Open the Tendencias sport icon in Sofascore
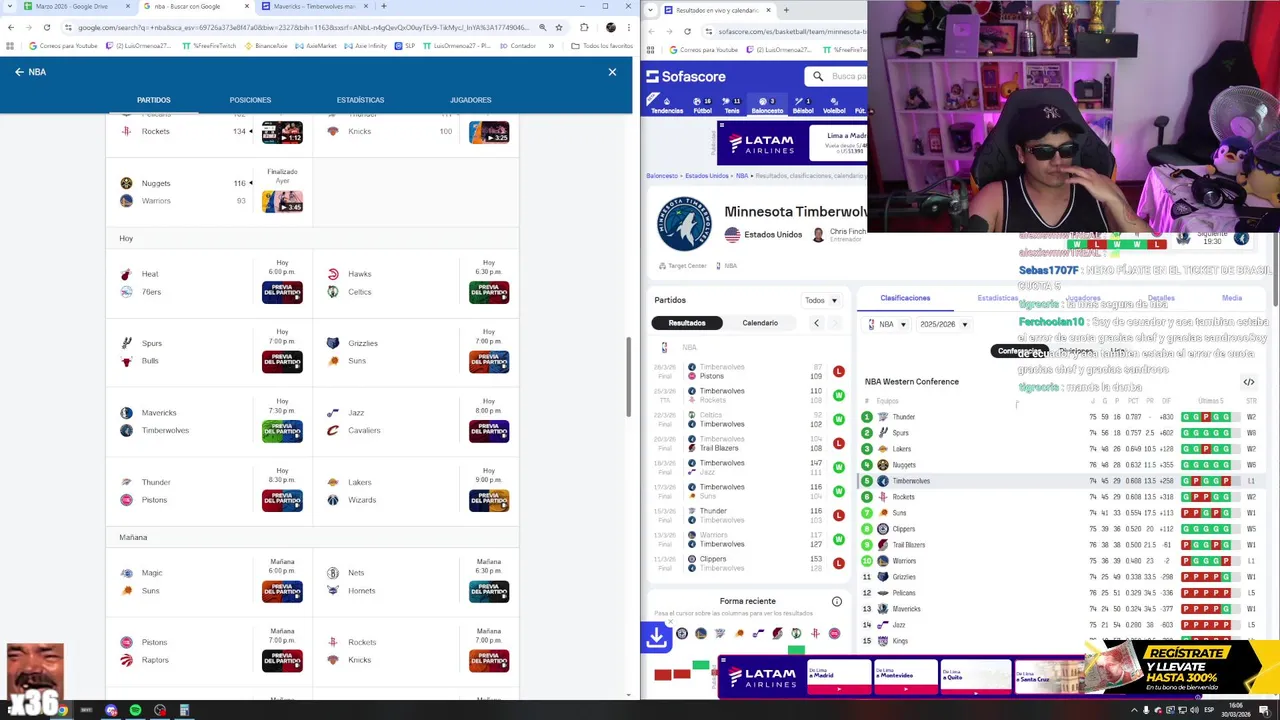Image resolution: width=1280 pixels, height=720 pixels. pyautogui.click(x=666, y=105)
